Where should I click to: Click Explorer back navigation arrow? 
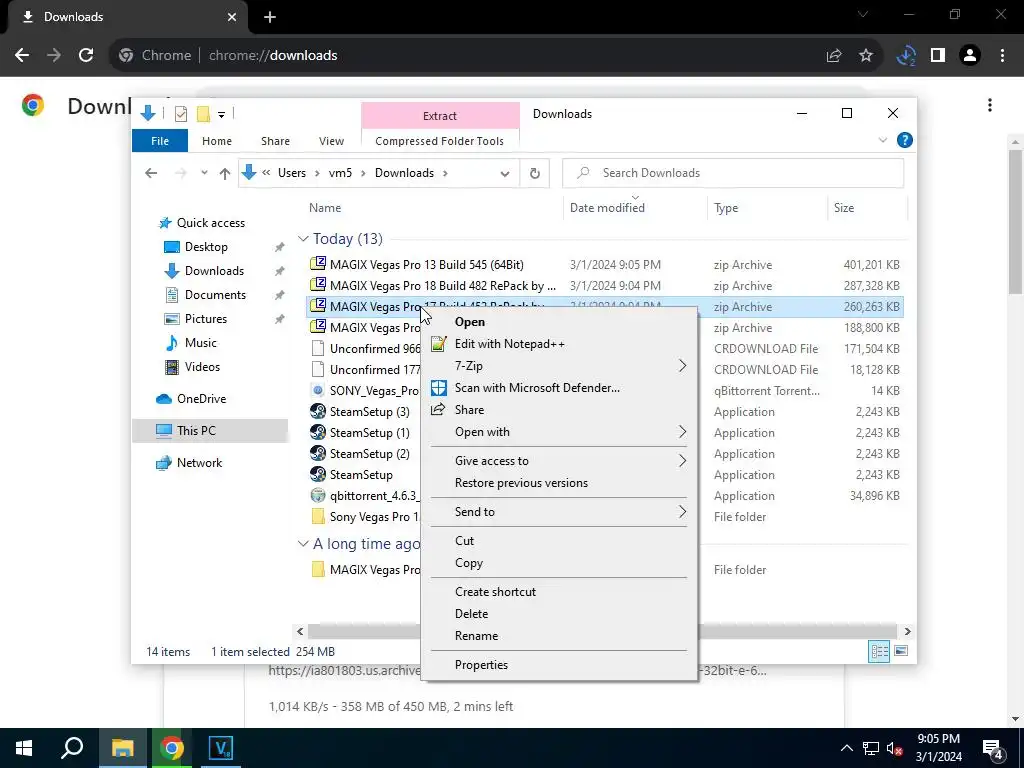[151, 173]
